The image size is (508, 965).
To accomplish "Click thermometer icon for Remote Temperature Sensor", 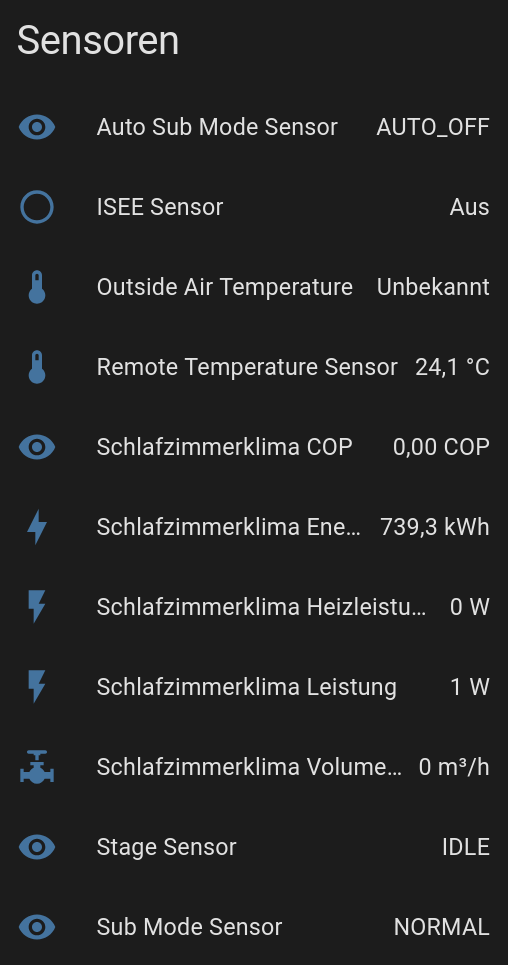I will pyautogui.click(x=37, y=367).
